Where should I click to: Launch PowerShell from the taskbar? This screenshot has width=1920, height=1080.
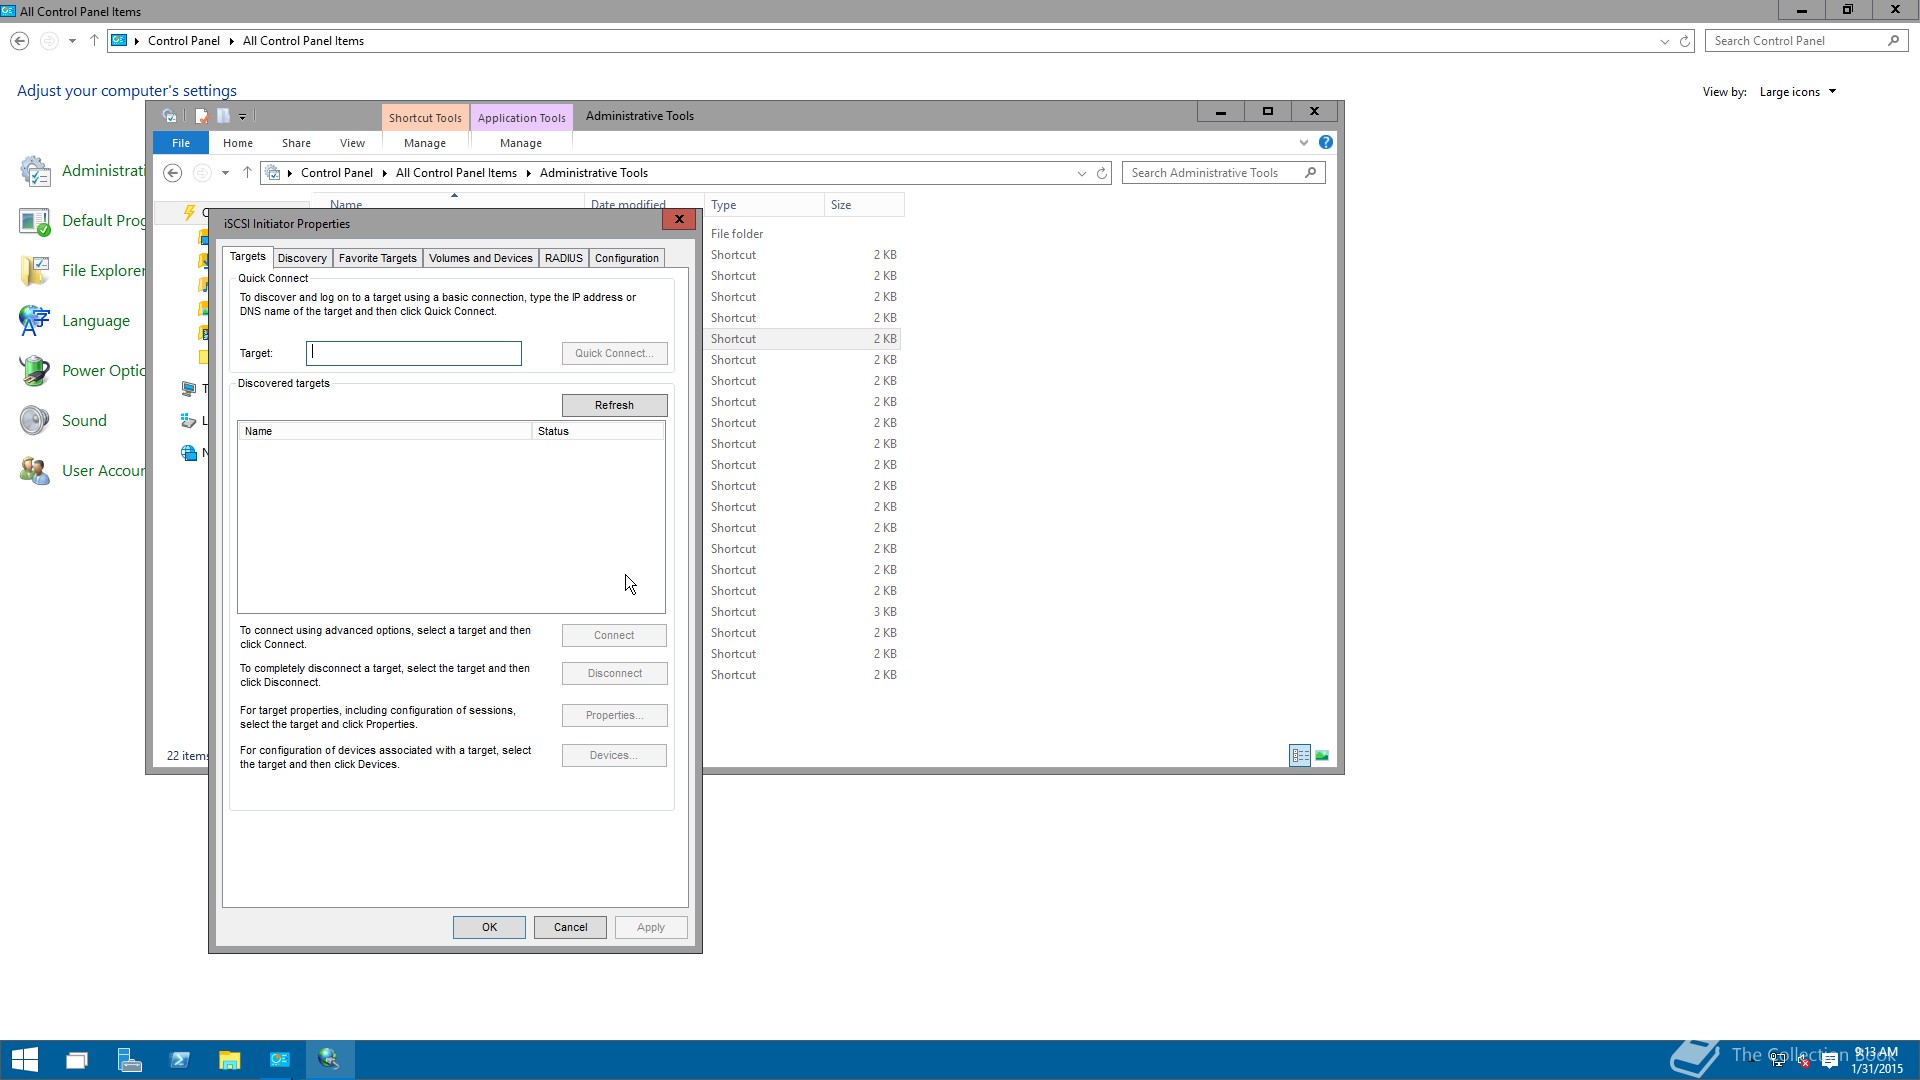[180, 1060]
